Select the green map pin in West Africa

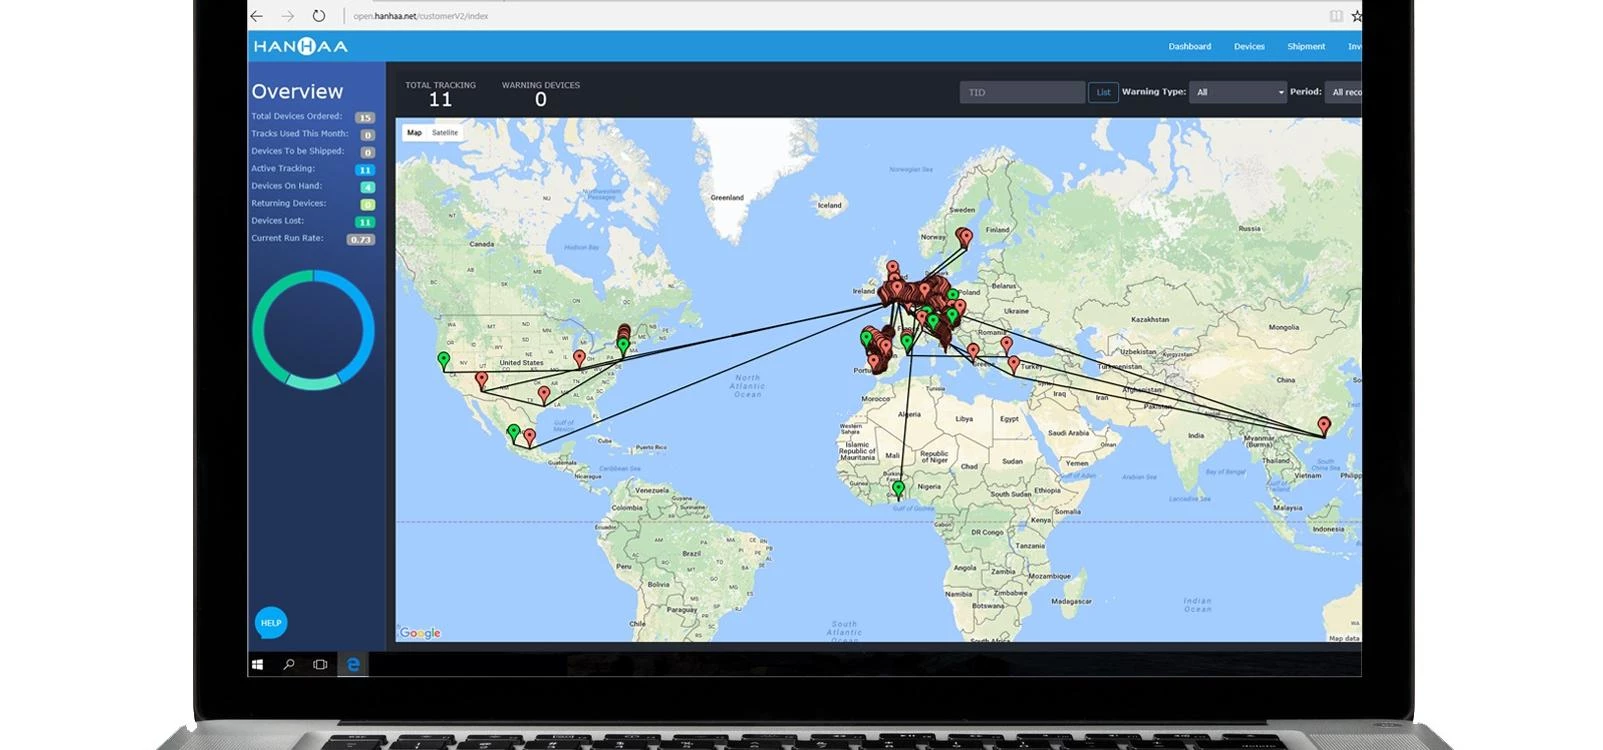(x=898, y=488)
